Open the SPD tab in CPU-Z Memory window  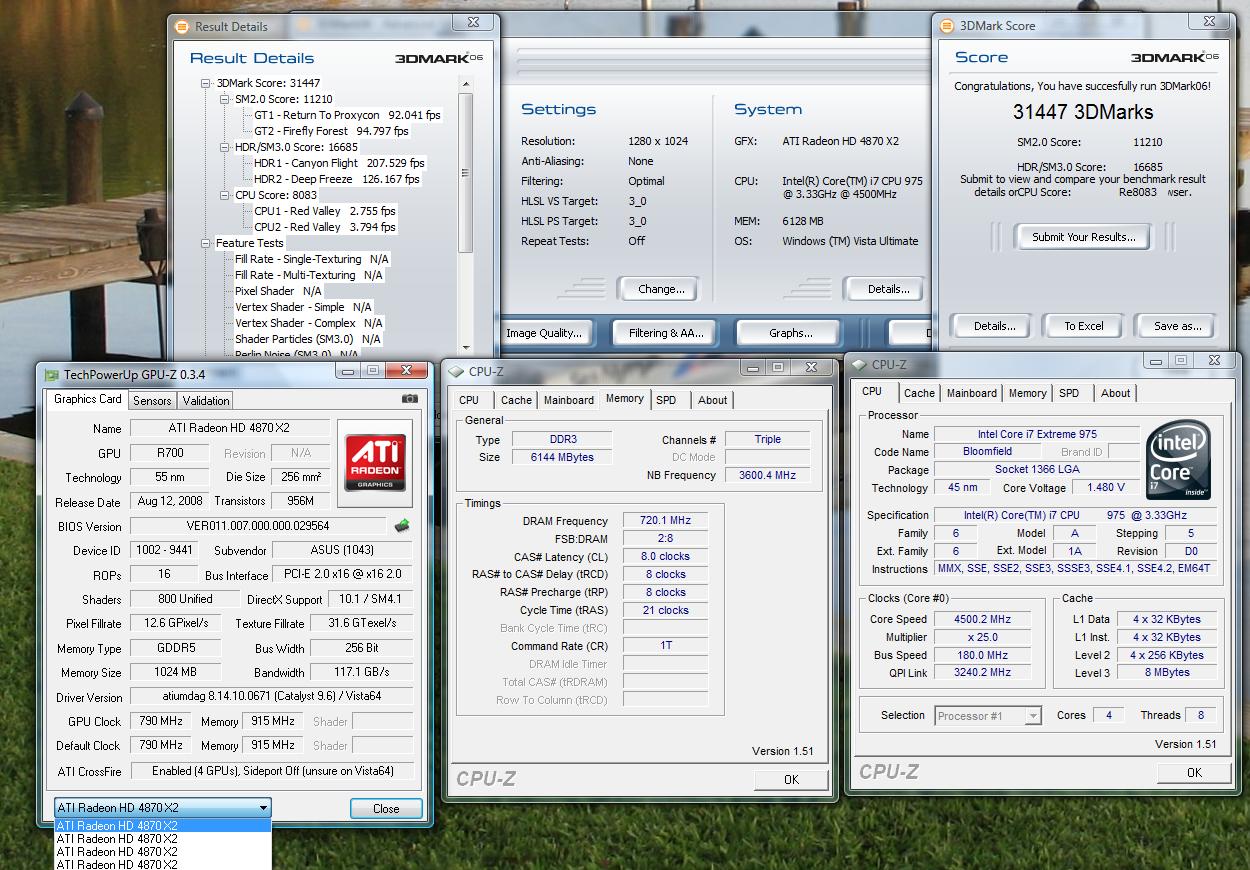[x=666, y=400]
